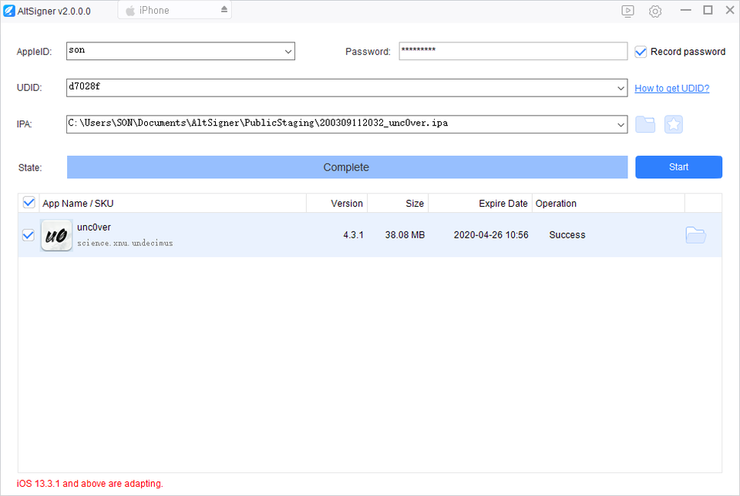Minimize the AltSigner window
740x496 pixels.
(686, 10)
